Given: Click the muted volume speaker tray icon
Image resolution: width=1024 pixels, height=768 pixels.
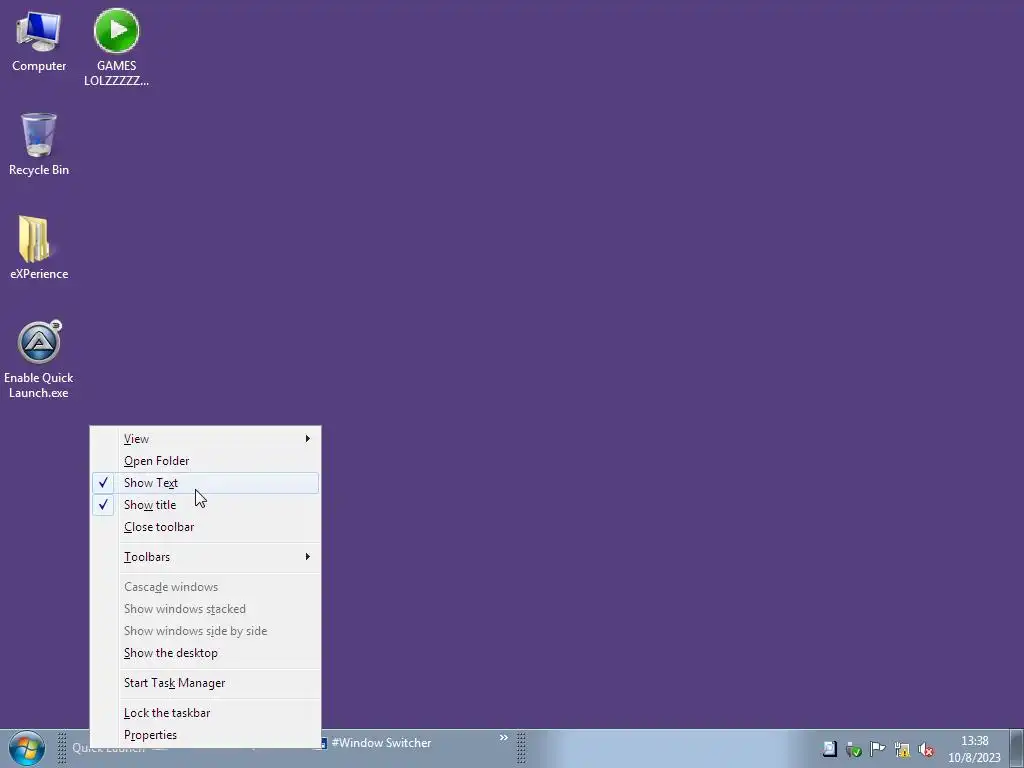Looking at the screenshot, I should [x=926, y=749].
